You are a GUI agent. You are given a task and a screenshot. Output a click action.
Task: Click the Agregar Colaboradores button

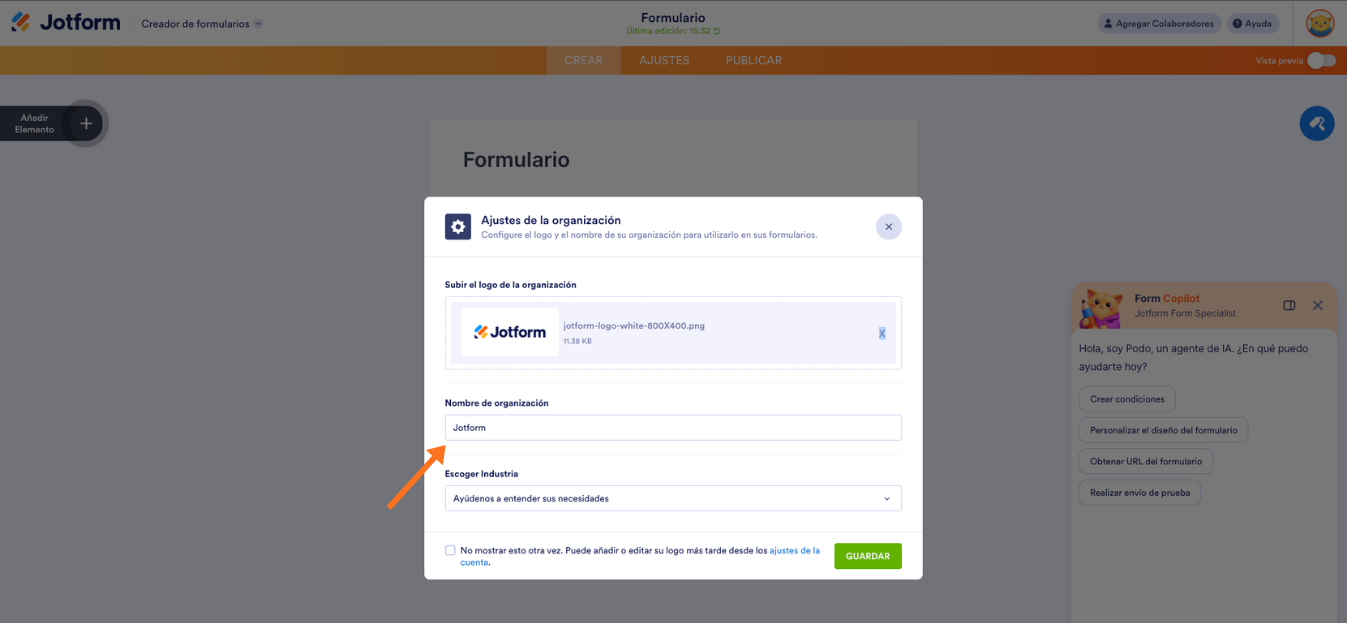[1158, 23]
